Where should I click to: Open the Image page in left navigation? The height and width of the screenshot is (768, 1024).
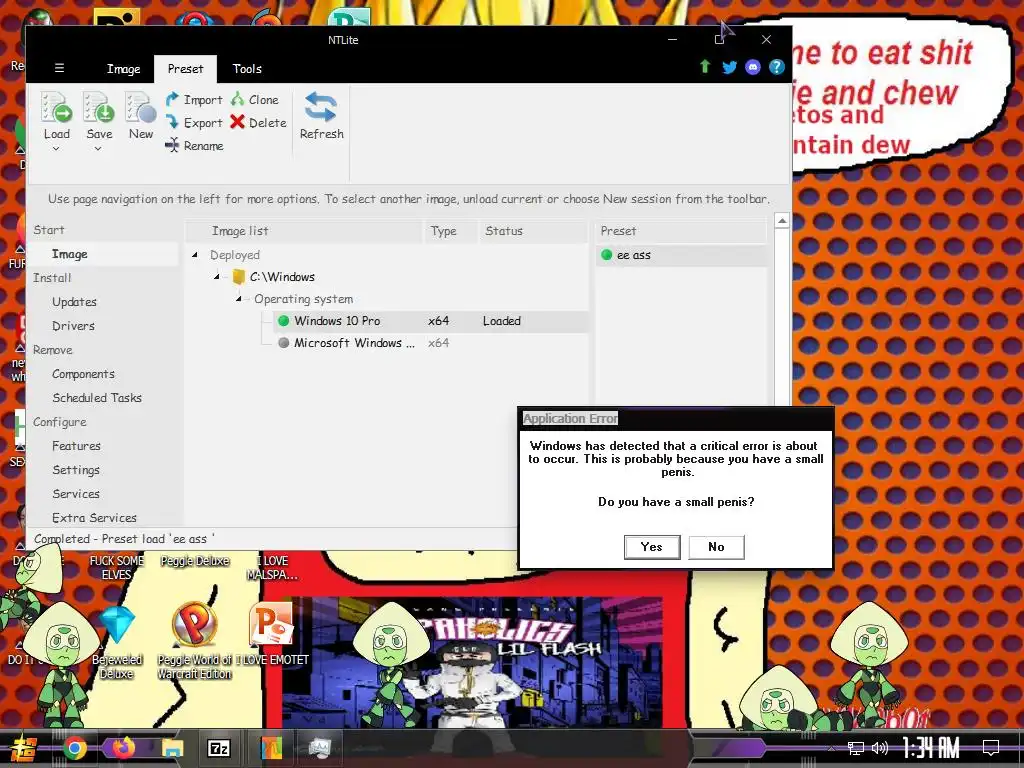click(69, 254)
